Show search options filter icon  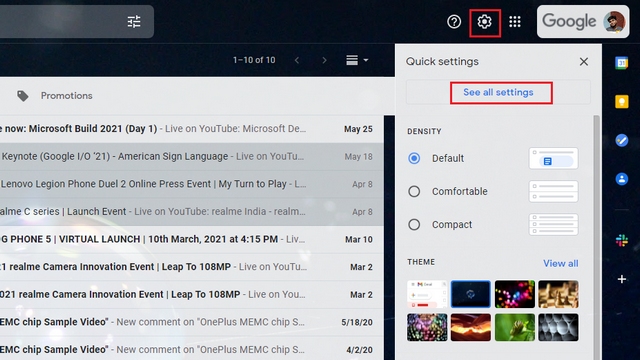pos(134,22)
